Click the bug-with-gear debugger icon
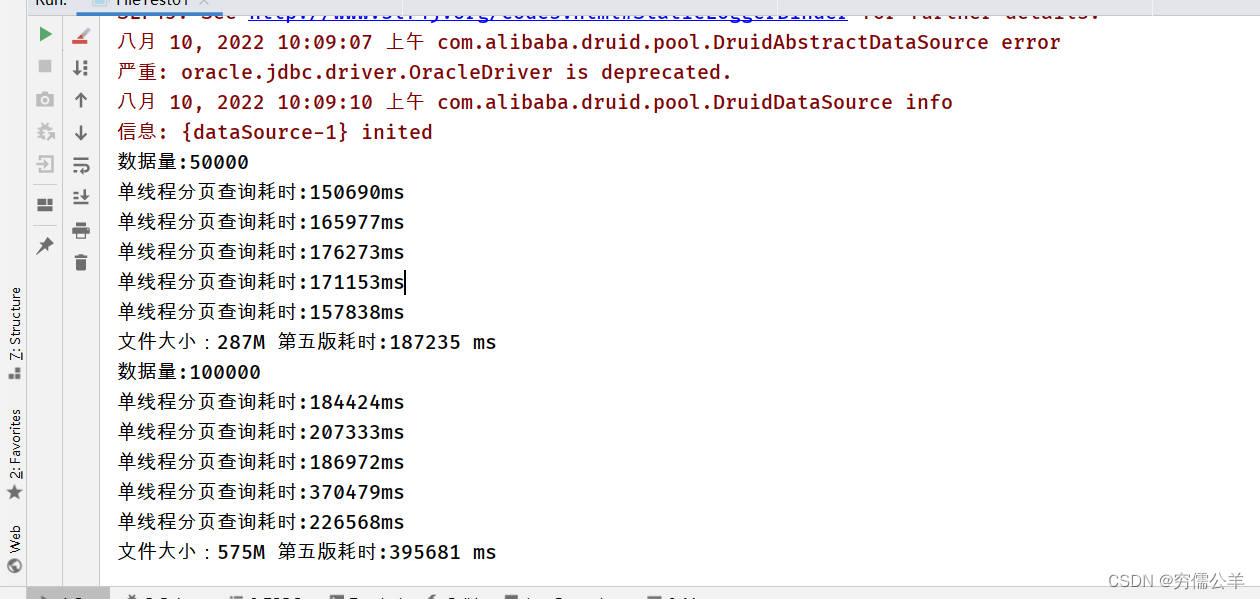This screenshot has width=1260, height=599. click(x=45, y=131)
